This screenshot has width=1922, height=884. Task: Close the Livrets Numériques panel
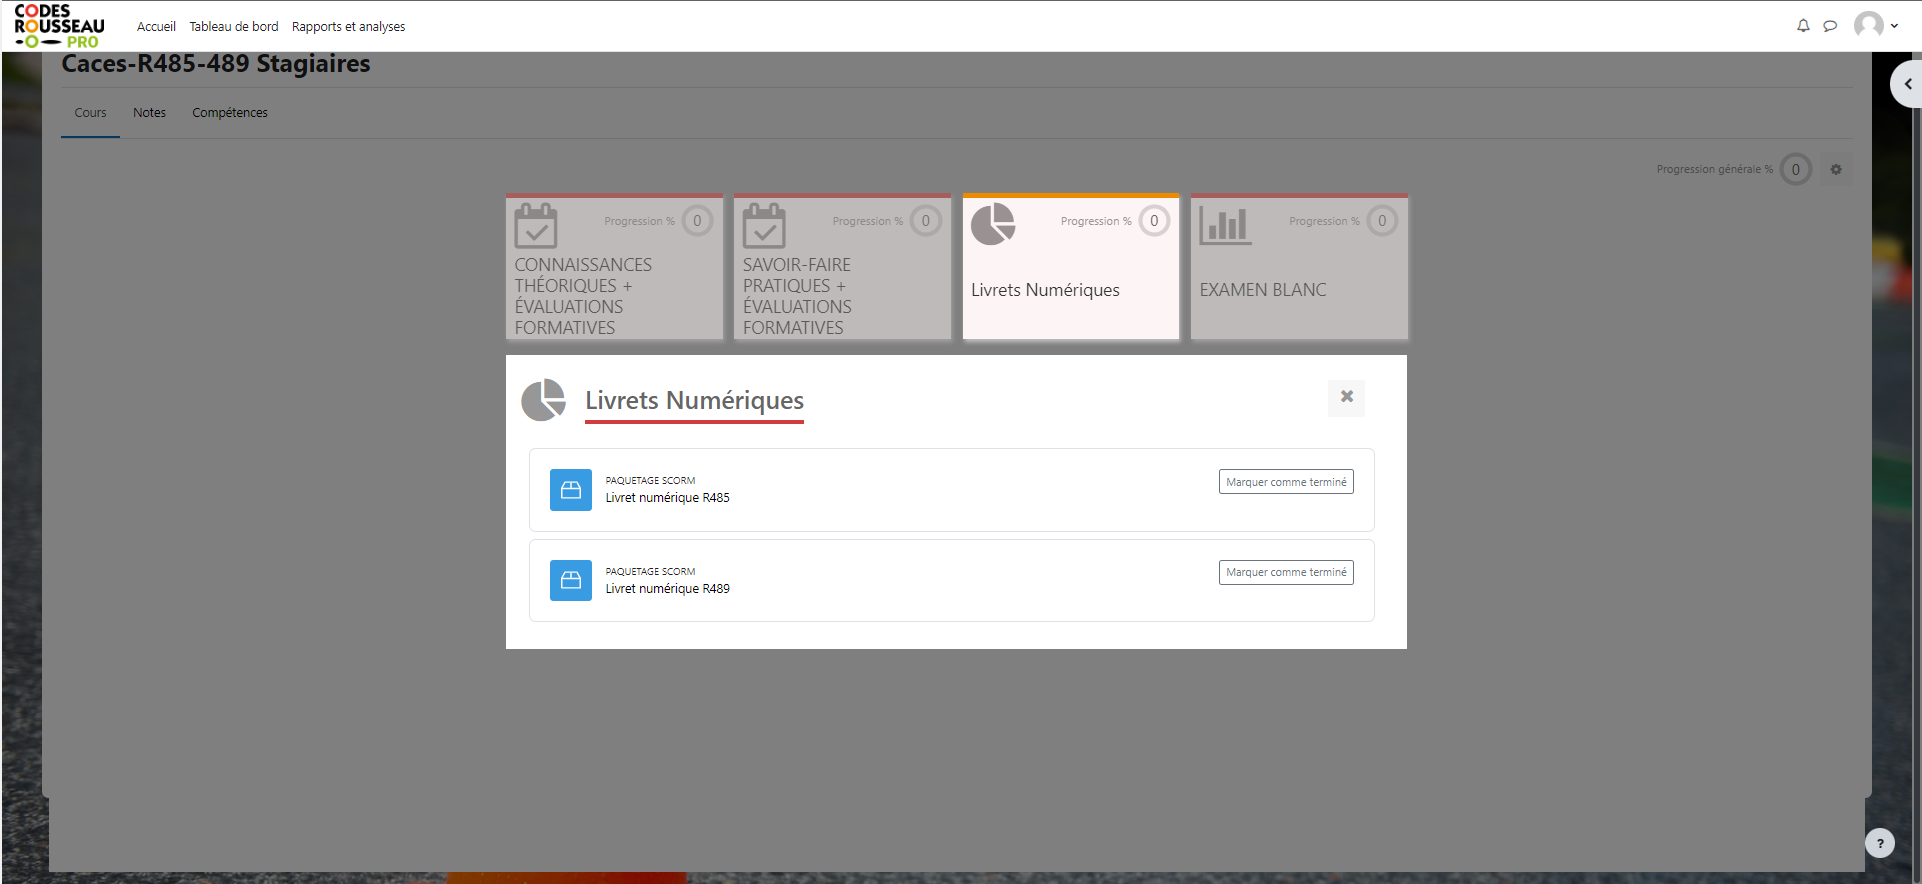[x=1346, y=397]
